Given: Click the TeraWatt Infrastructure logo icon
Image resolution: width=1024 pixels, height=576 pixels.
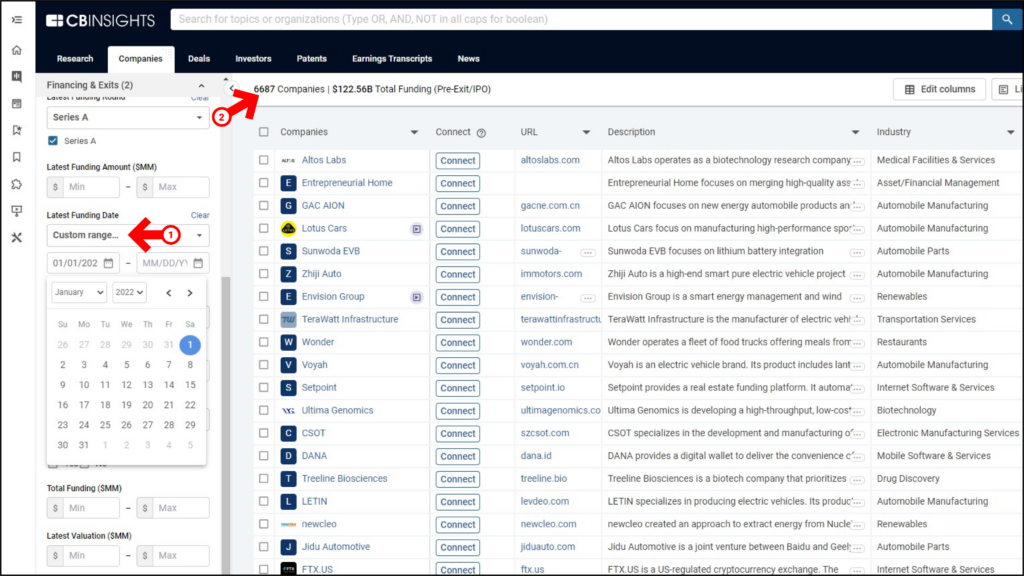Looking at the screenshot, I should [288, 319].
